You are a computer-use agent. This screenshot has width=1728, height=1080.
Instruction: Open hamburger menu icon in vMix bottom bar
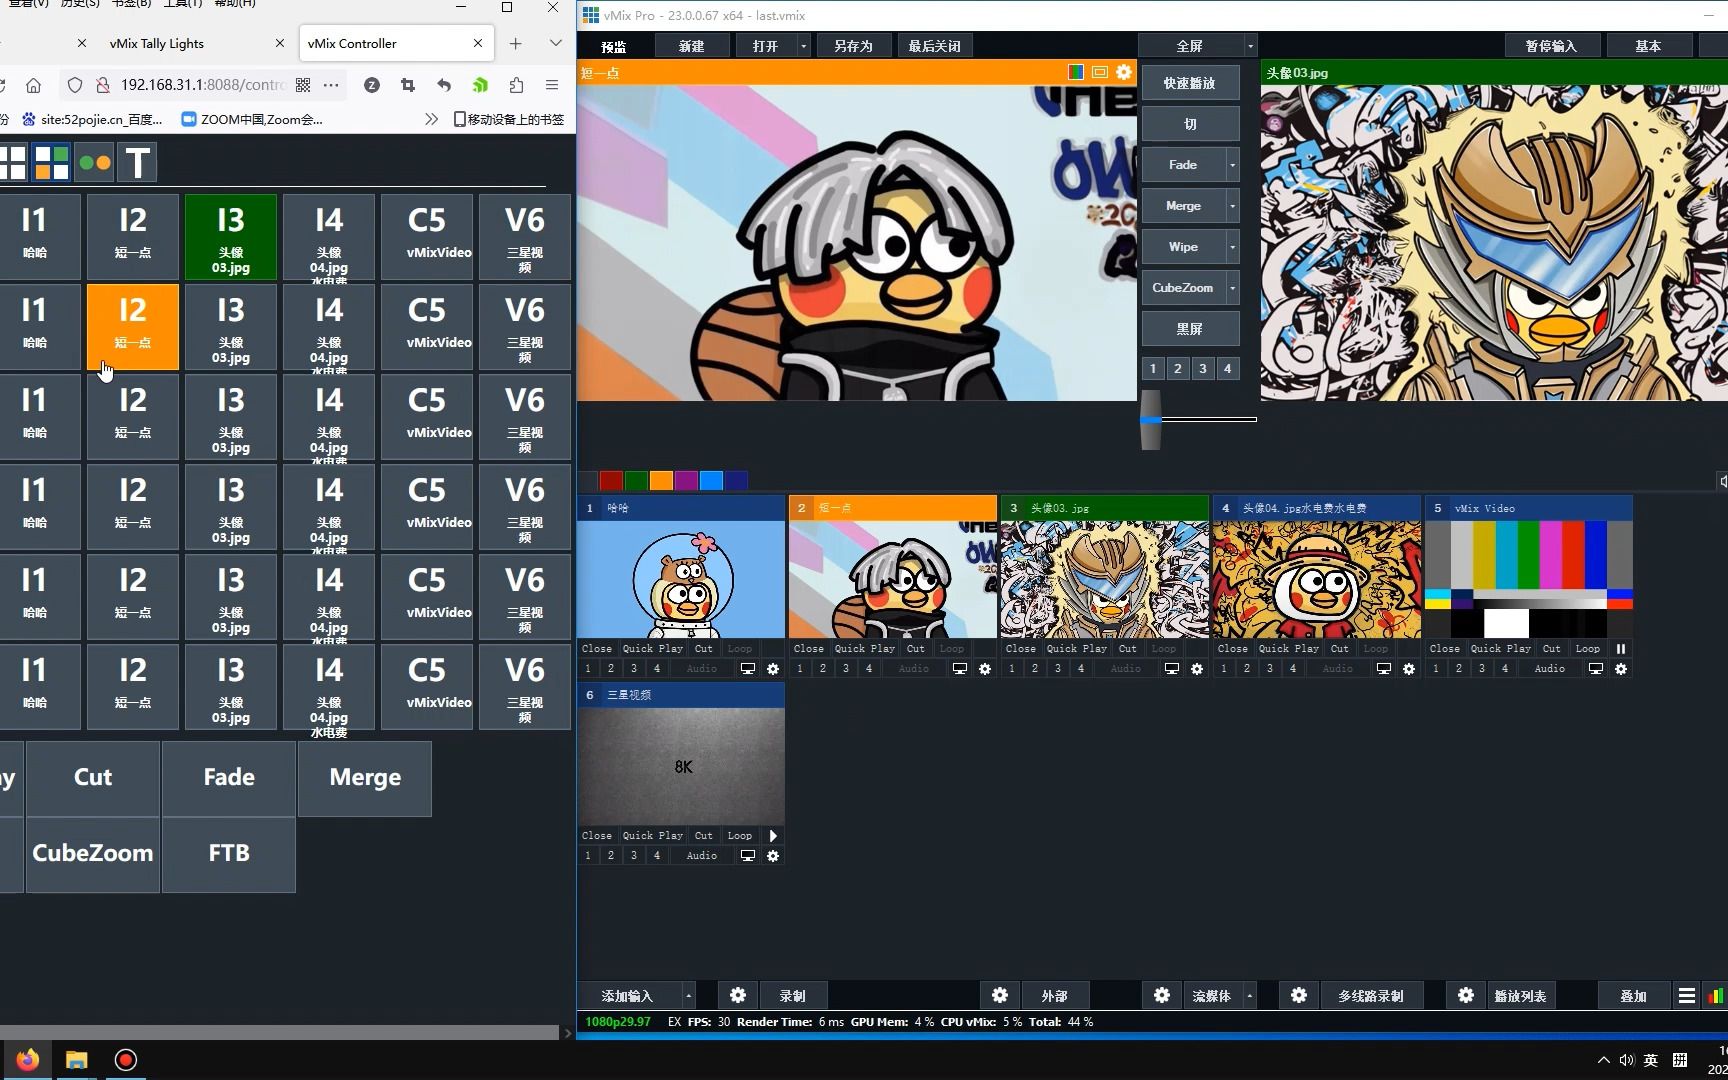point(1687,996)
